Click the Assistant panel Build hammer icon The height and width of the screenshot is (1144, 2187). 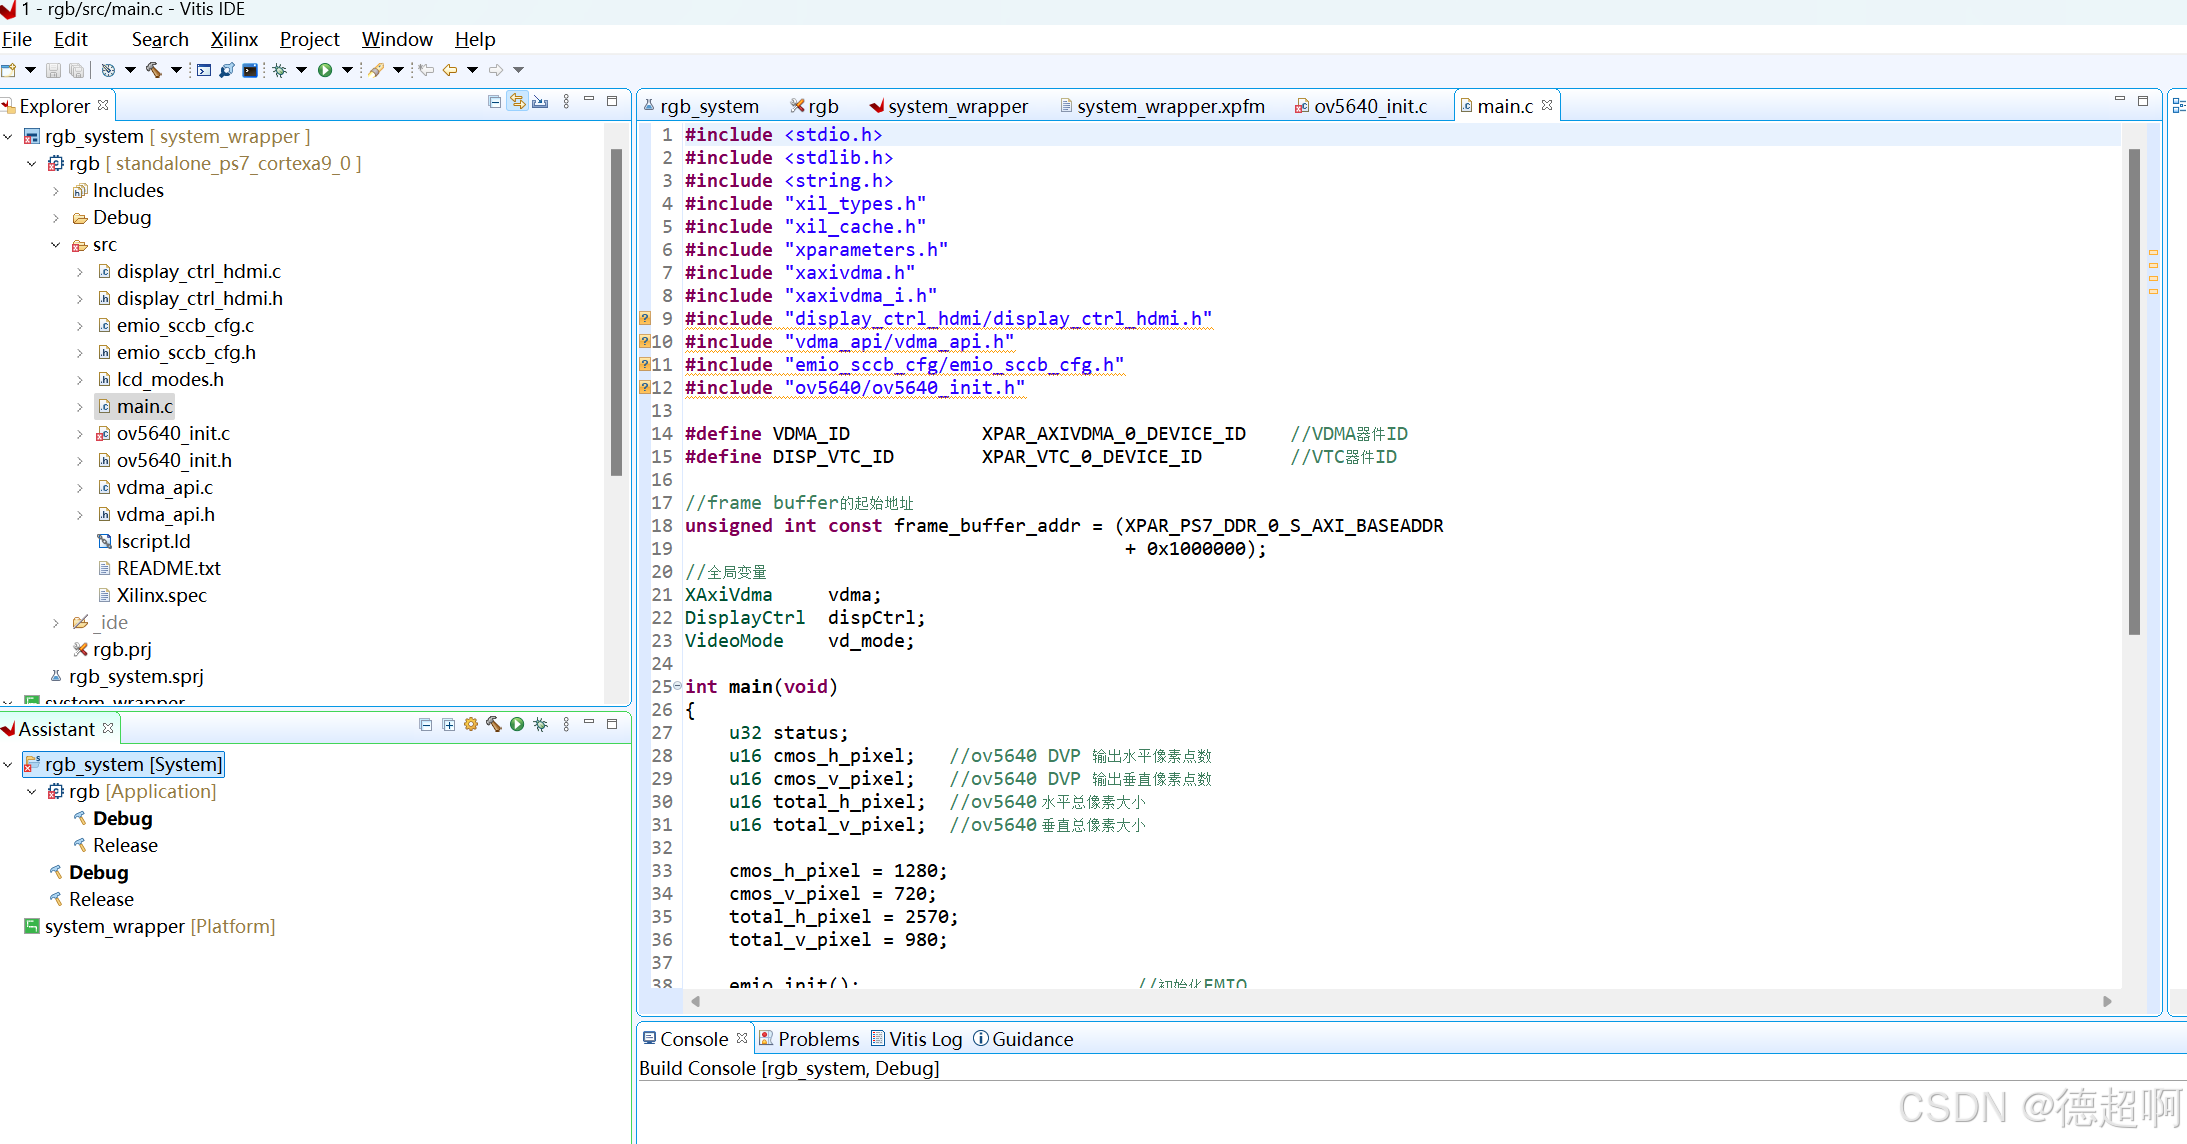pos(494,724)
